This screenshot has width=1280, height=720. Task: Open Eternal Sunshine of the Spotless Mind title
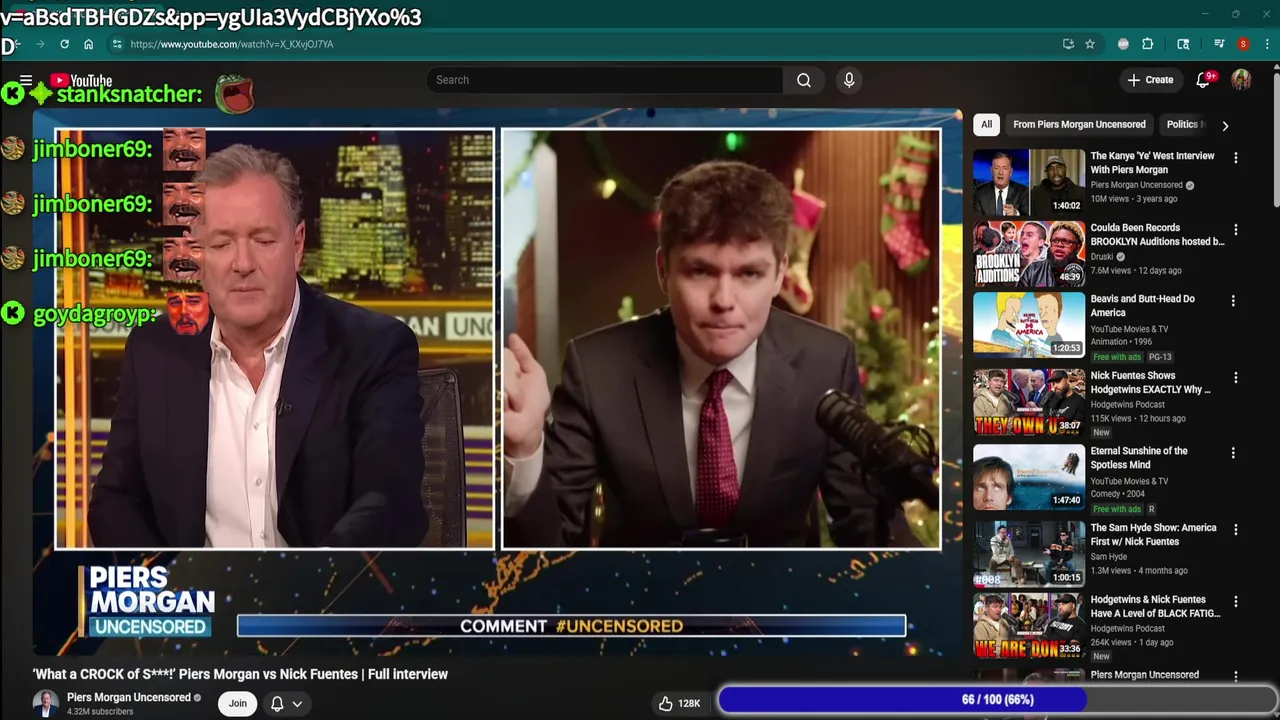click(x=1139, y=458)
